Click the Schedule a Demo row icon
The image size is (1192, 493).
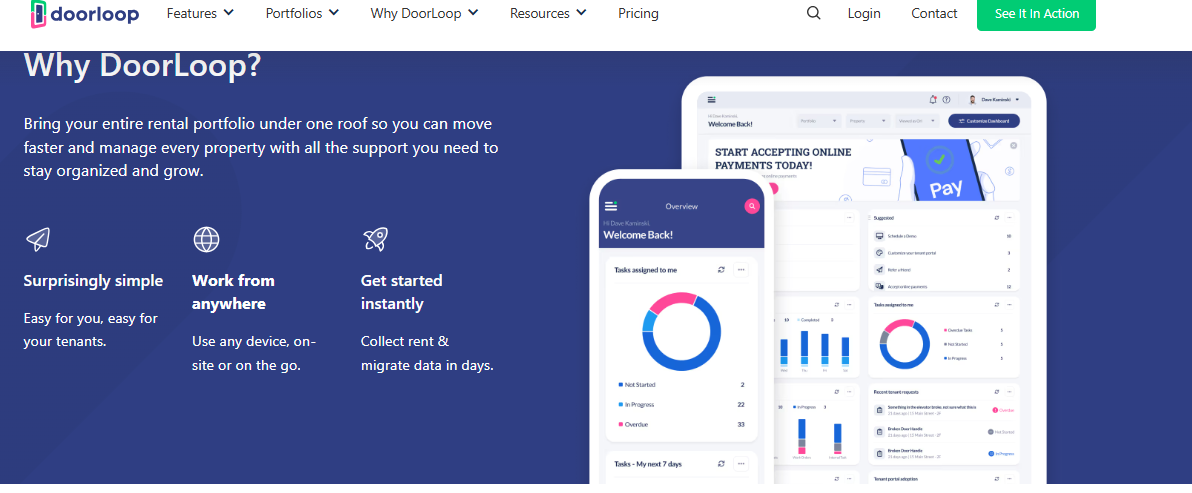(x=880, y=236)
